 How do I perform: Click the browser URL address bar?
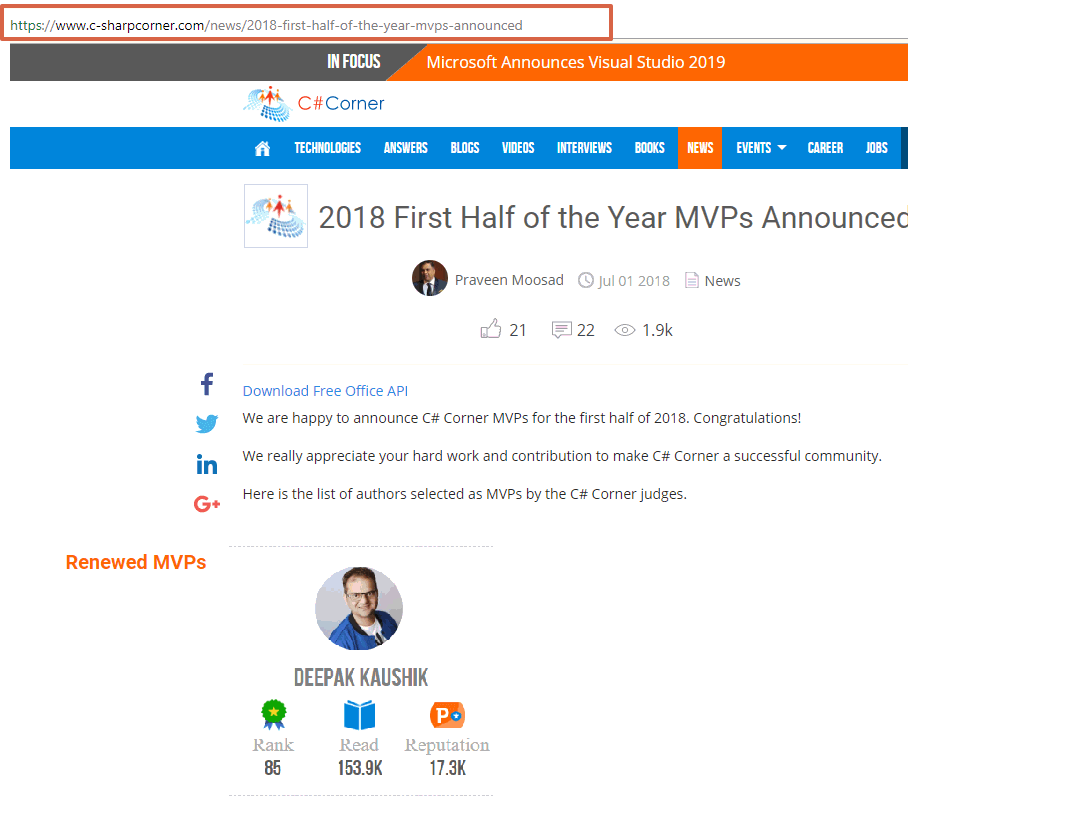[306, 24]
